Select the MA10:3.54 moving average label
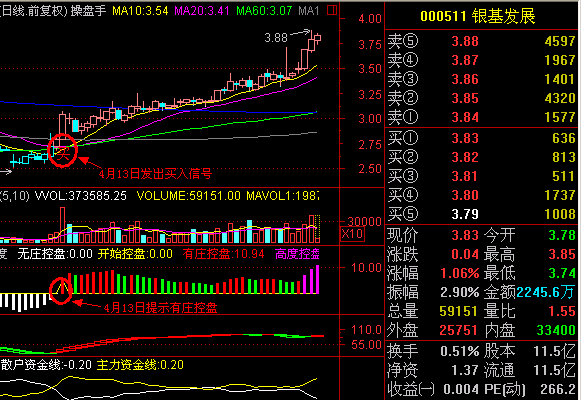Image resolution: width=581 pixels, height=400 pixels. coord(140,10)
